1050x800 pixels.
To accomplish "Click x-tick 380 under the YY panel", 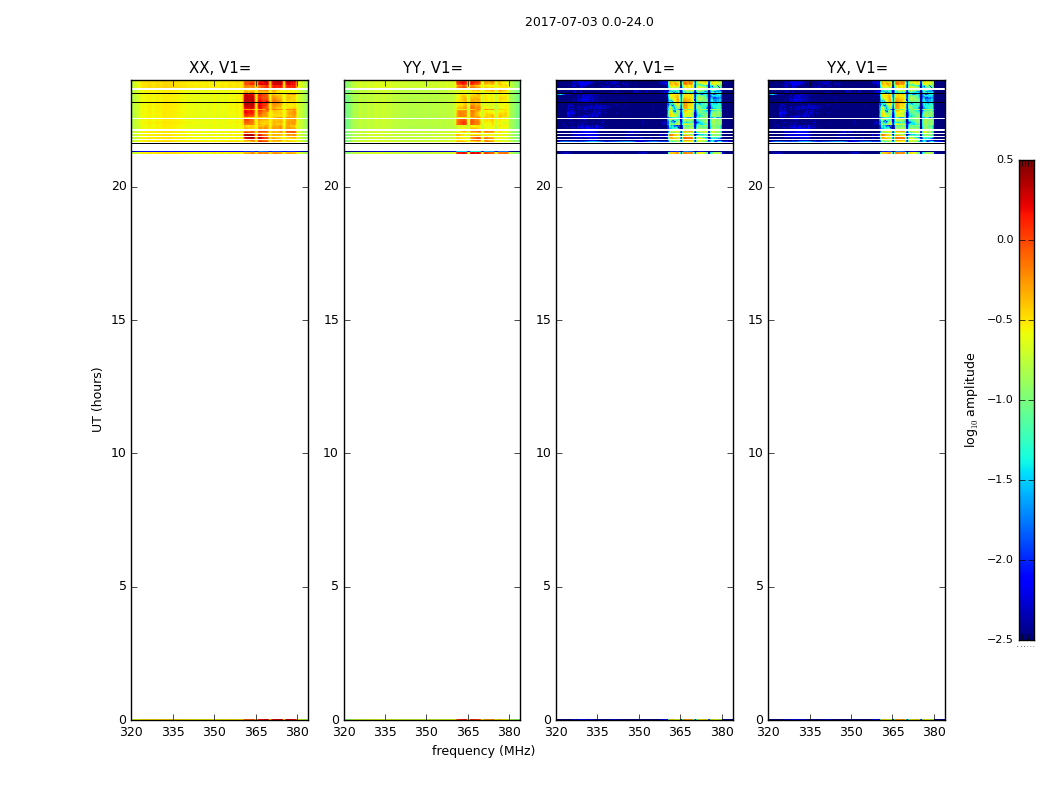I will pyautogui.click(x=510, y=732).
